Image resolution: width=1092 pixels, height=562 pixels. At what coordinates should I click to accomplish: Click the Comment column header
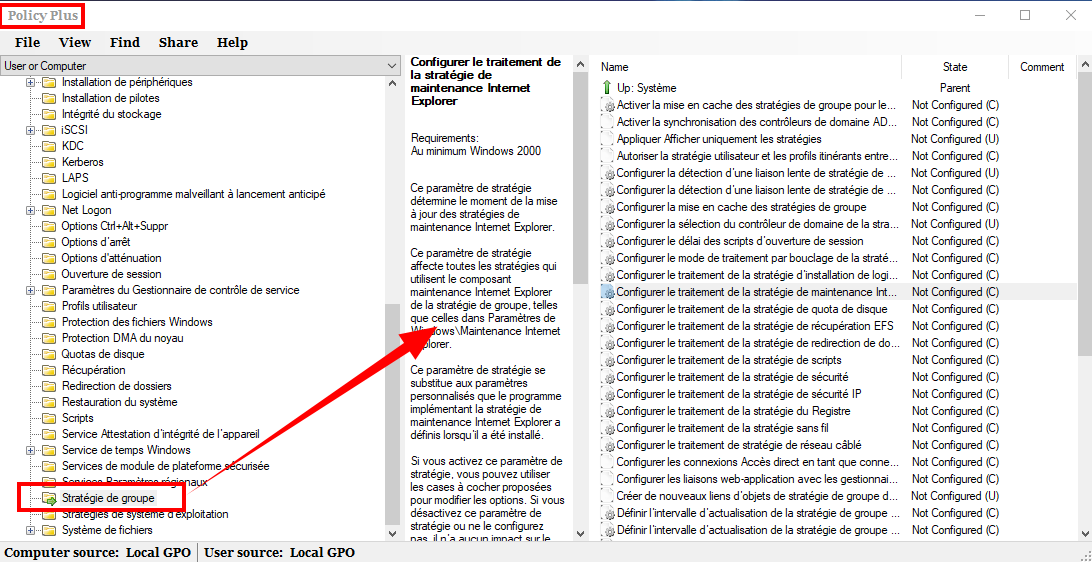coord(1042,67)
